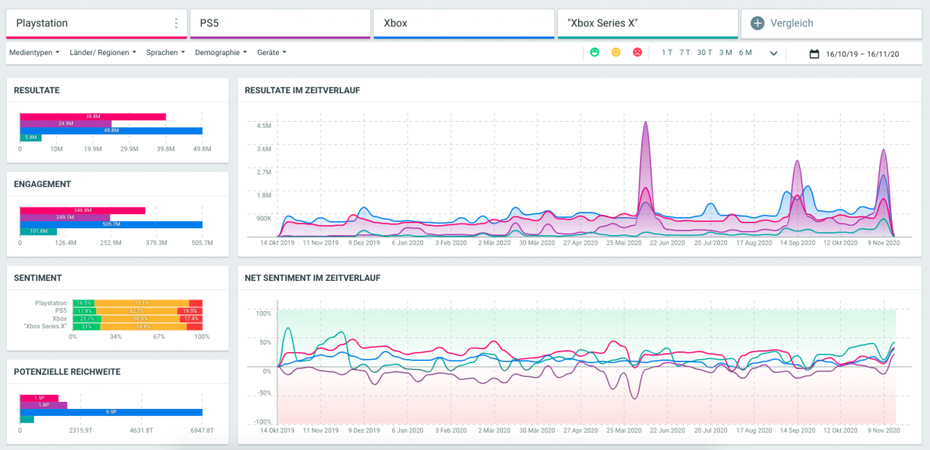Viewport: 930px width, 450px height.
Task: Open the Medientypen filter dropdown
Action: pyautogui.click(x=34, y=52)
